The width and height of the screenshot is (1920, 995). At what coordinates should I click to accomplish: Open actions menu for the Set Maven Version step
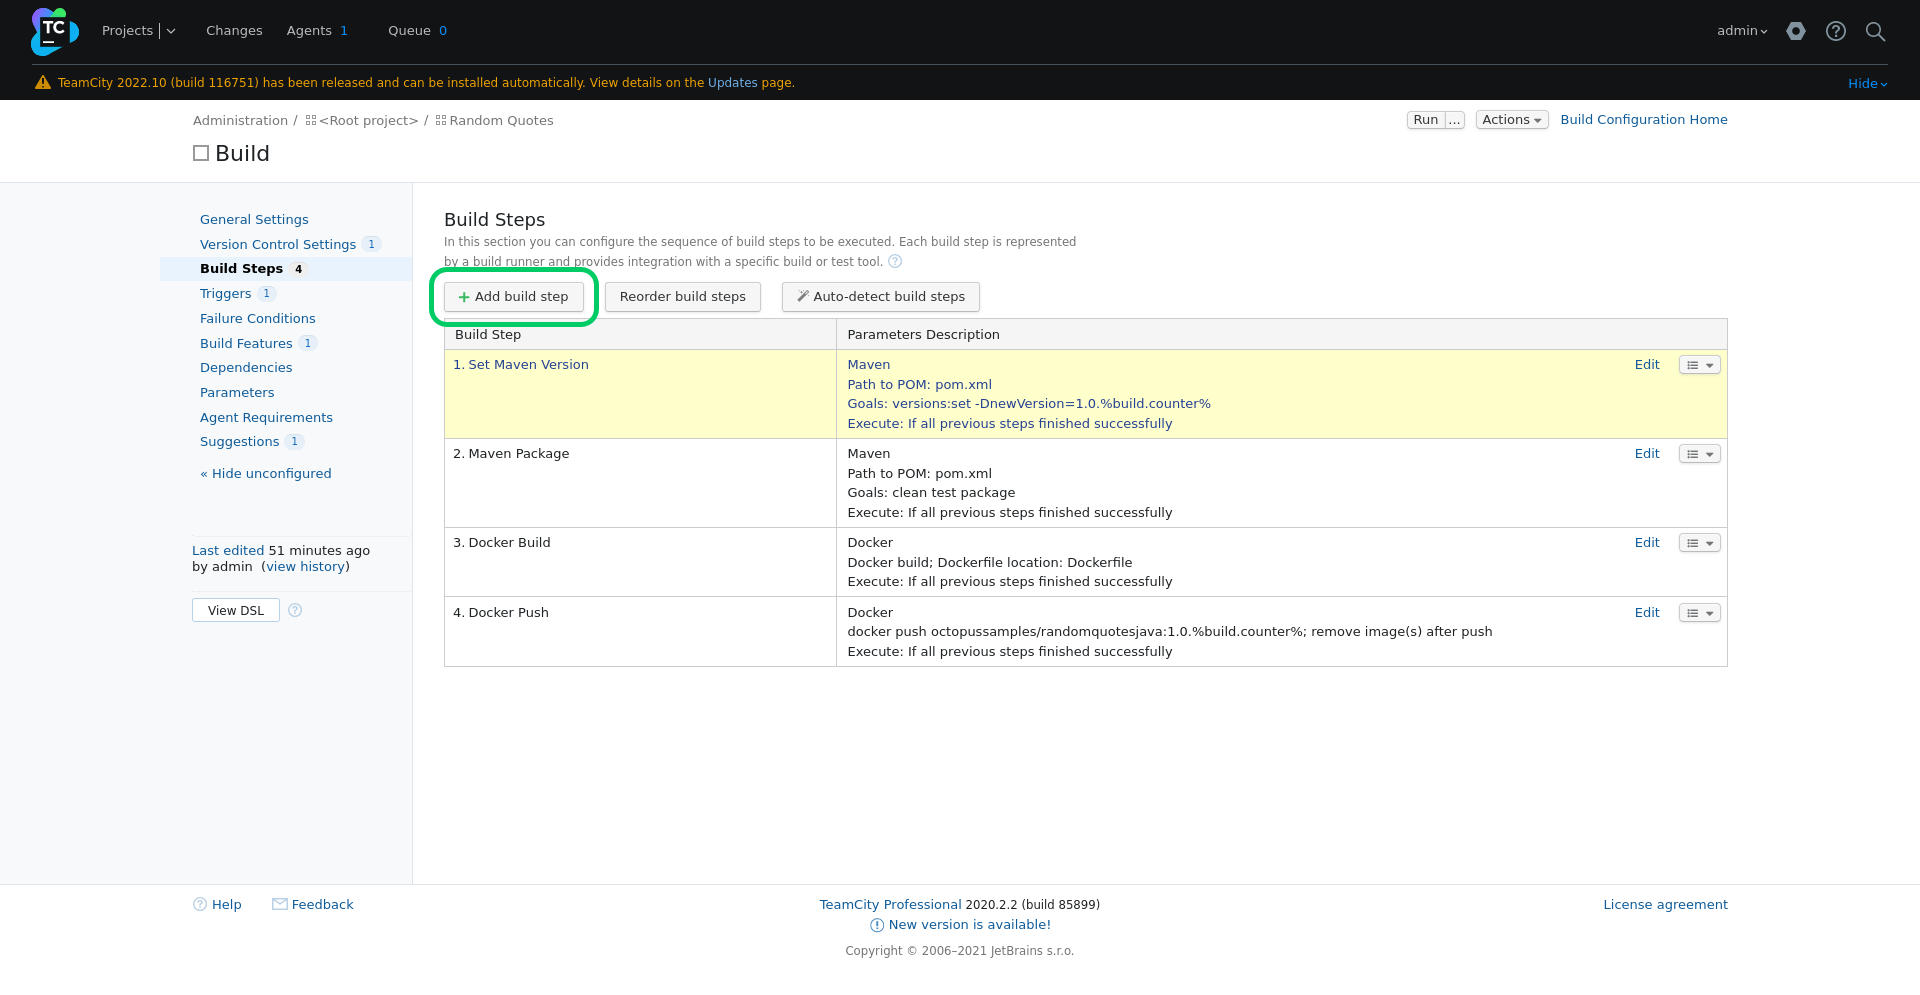click(1697, 364)
